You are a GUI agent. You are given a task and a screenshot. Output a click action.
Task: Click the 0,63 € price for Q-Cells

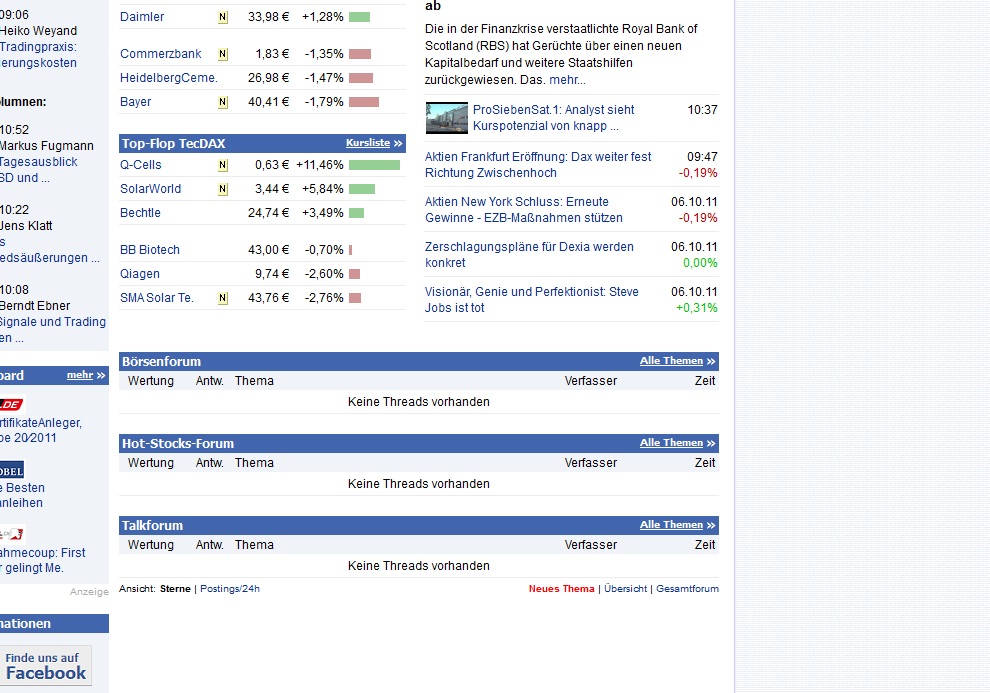coord(271,165)
